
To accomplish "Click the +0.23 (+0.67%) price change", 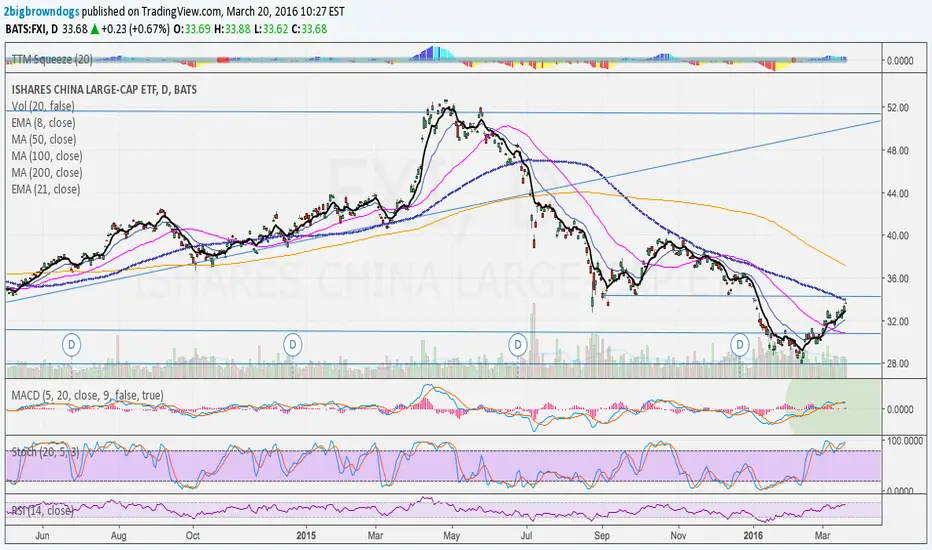I will click(x=136, y=29).
